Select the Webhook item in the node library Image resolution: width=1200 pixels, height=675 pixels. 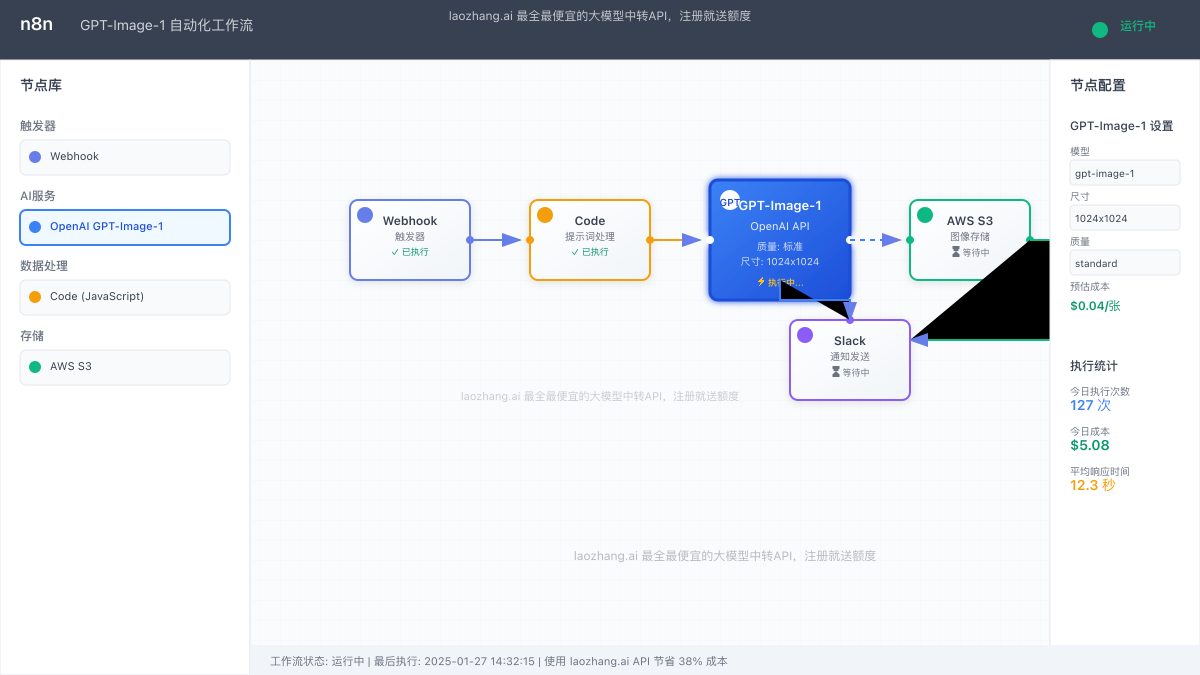[x=125, y=157]
